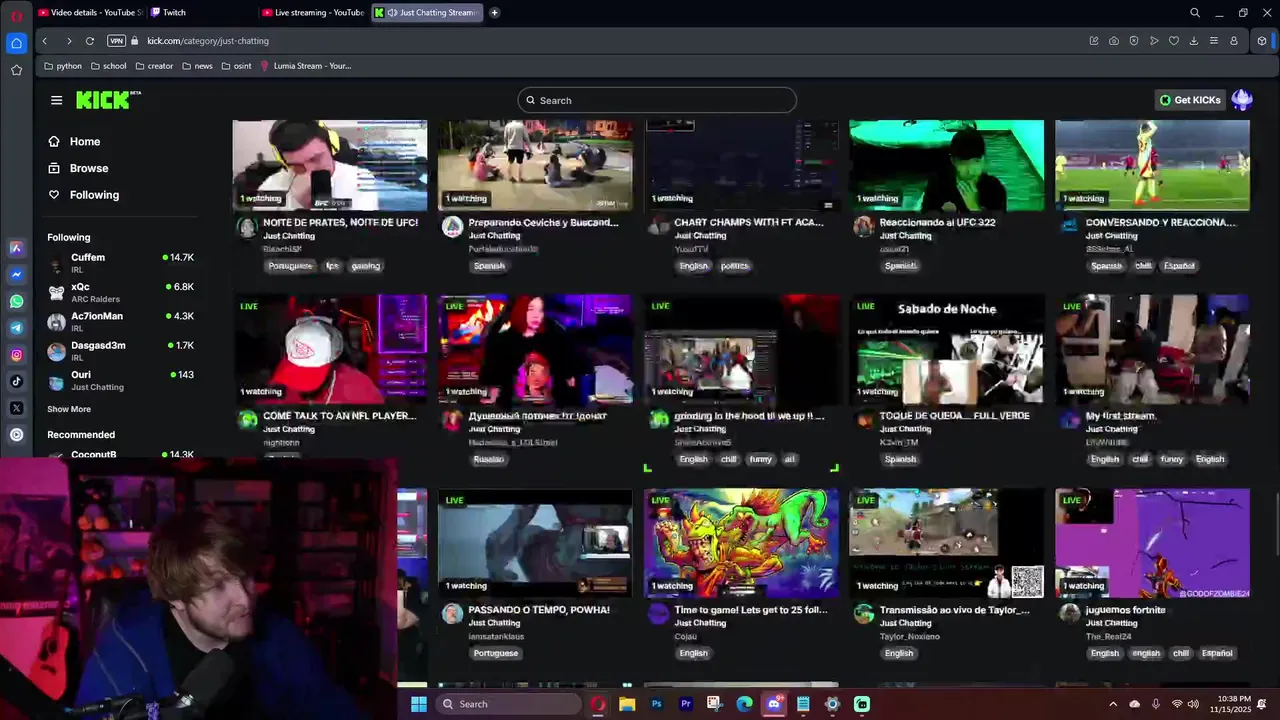The height and width of the screenshot is (720, 1280).
Task: Click 'My first stream' title link
Action: pyautogui.click(x=1121, y=416)
